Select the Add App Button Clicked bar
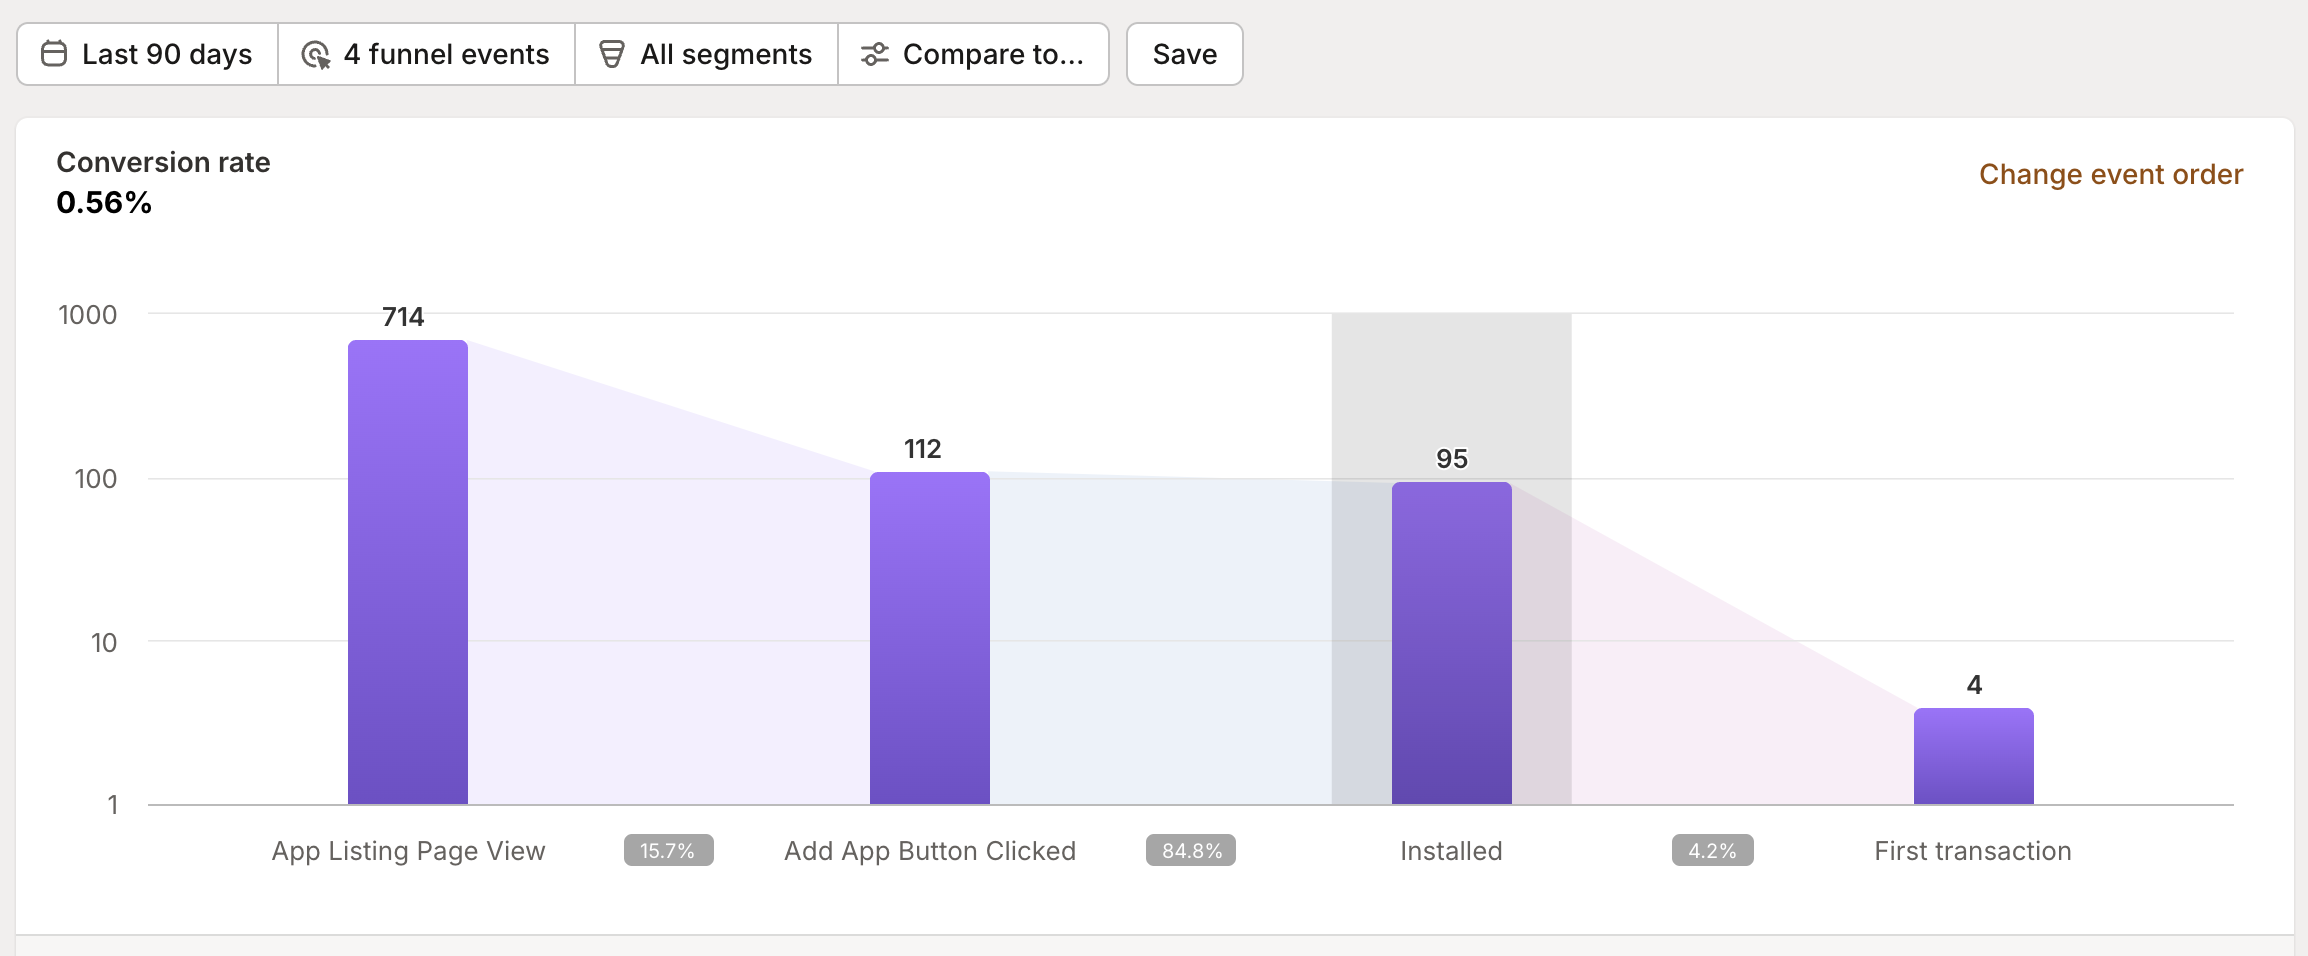 (930, 638)
